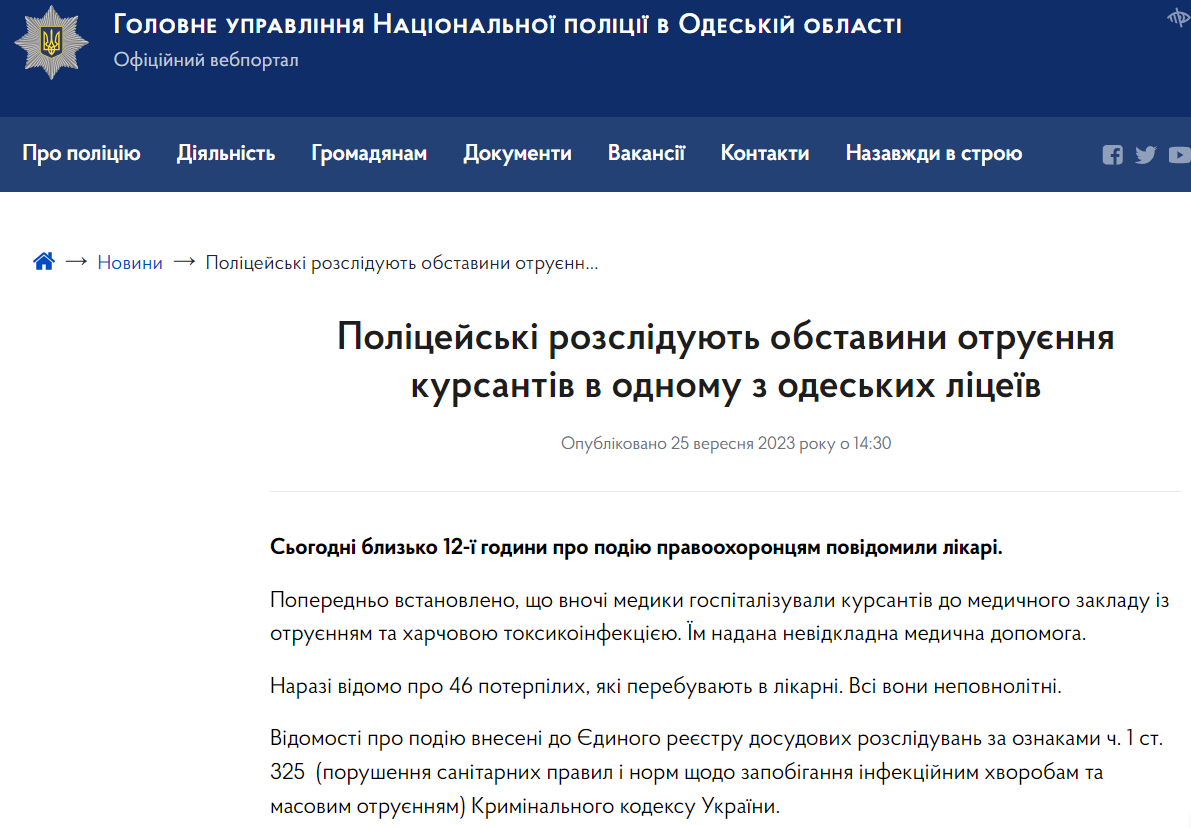Click the truncated current-page breadcrumb text
The image size is (1191, 828).
(402, 263)
